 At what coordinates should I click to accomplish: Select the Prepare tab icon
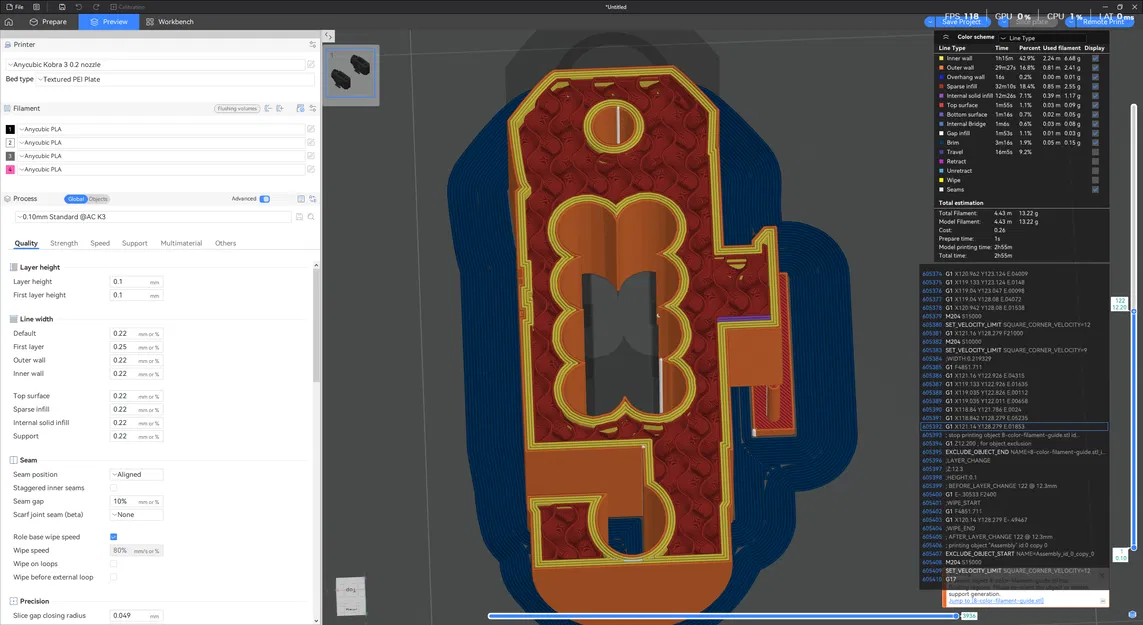33,21
